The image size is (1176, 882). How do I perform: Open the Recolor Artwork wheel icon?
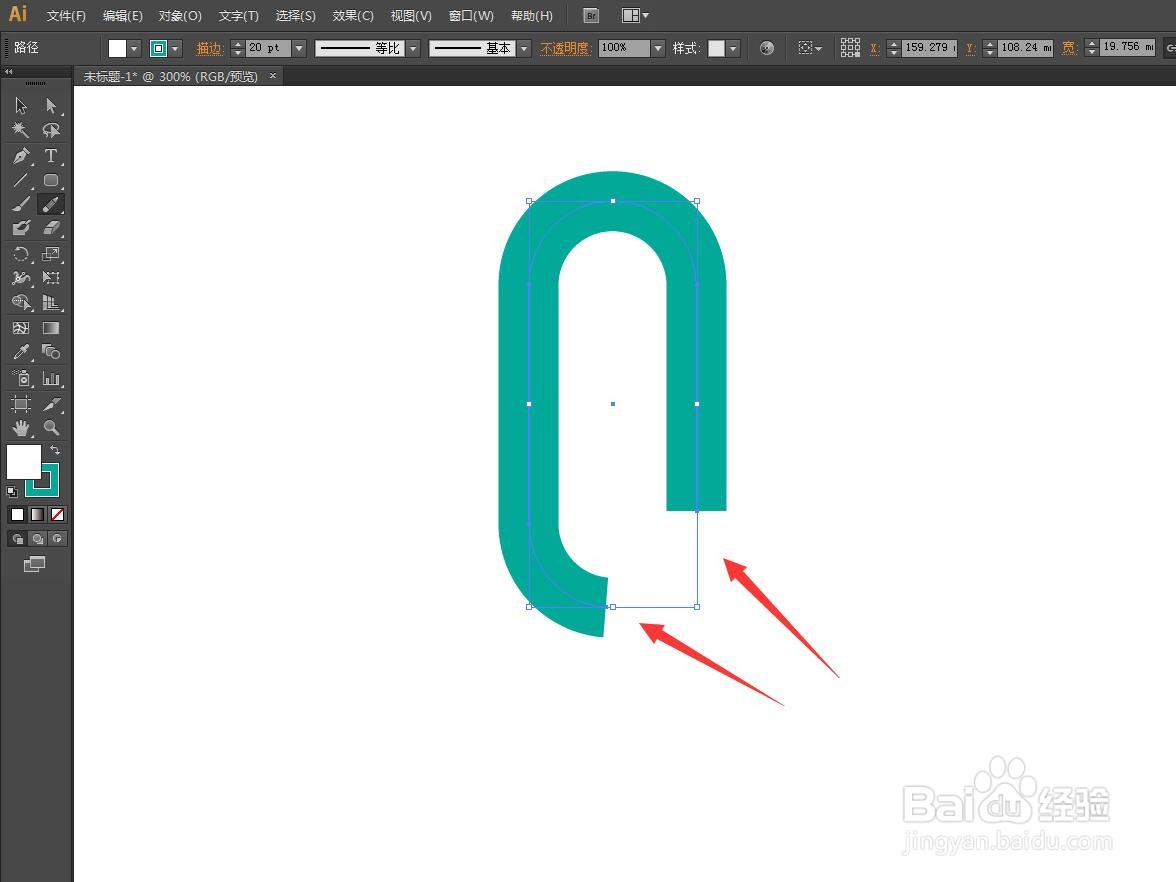pos(766,48)
